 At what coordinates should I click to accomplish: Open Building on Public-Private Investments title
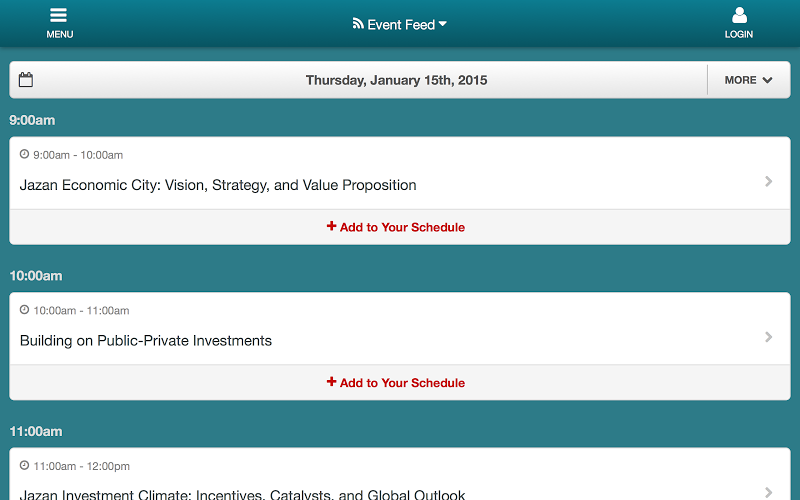[x=146, y=340]
